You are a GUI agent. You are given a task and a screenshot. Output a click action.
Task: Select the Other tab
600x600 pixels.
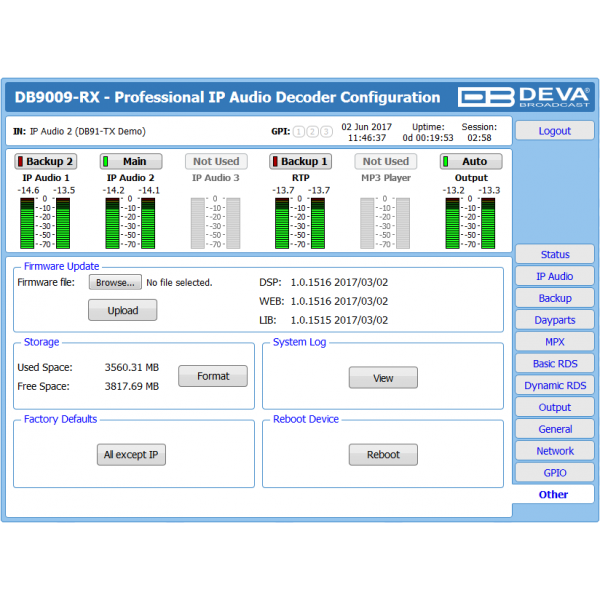pyautogui.click(x=553, y=494)
